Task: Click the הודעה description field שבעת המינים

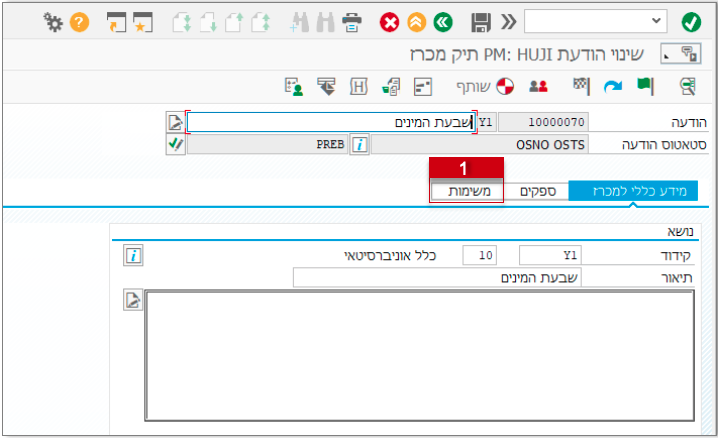Action: pyautogui.click(x=330, y=122)
